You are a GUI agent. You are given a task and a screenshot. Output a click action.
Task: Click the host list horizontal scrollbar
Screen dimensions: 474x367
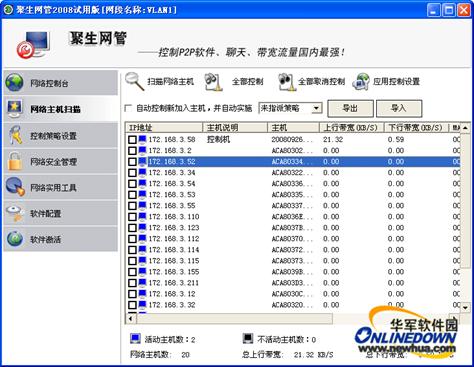click(234, 319)
